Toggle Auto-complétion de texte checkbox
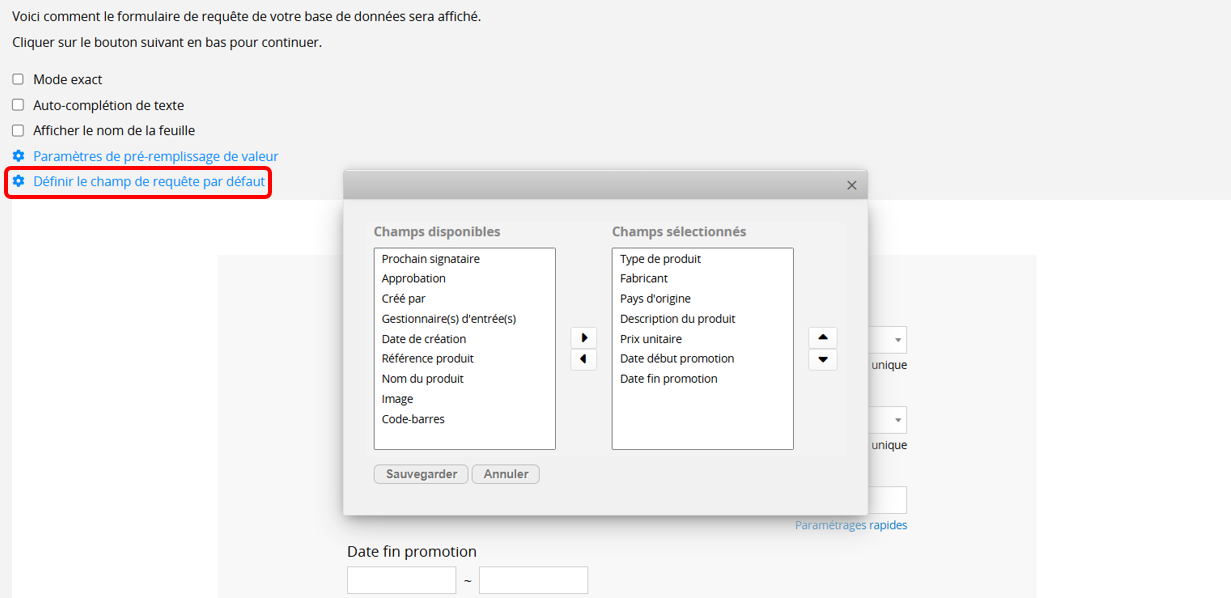 [18, 105]
